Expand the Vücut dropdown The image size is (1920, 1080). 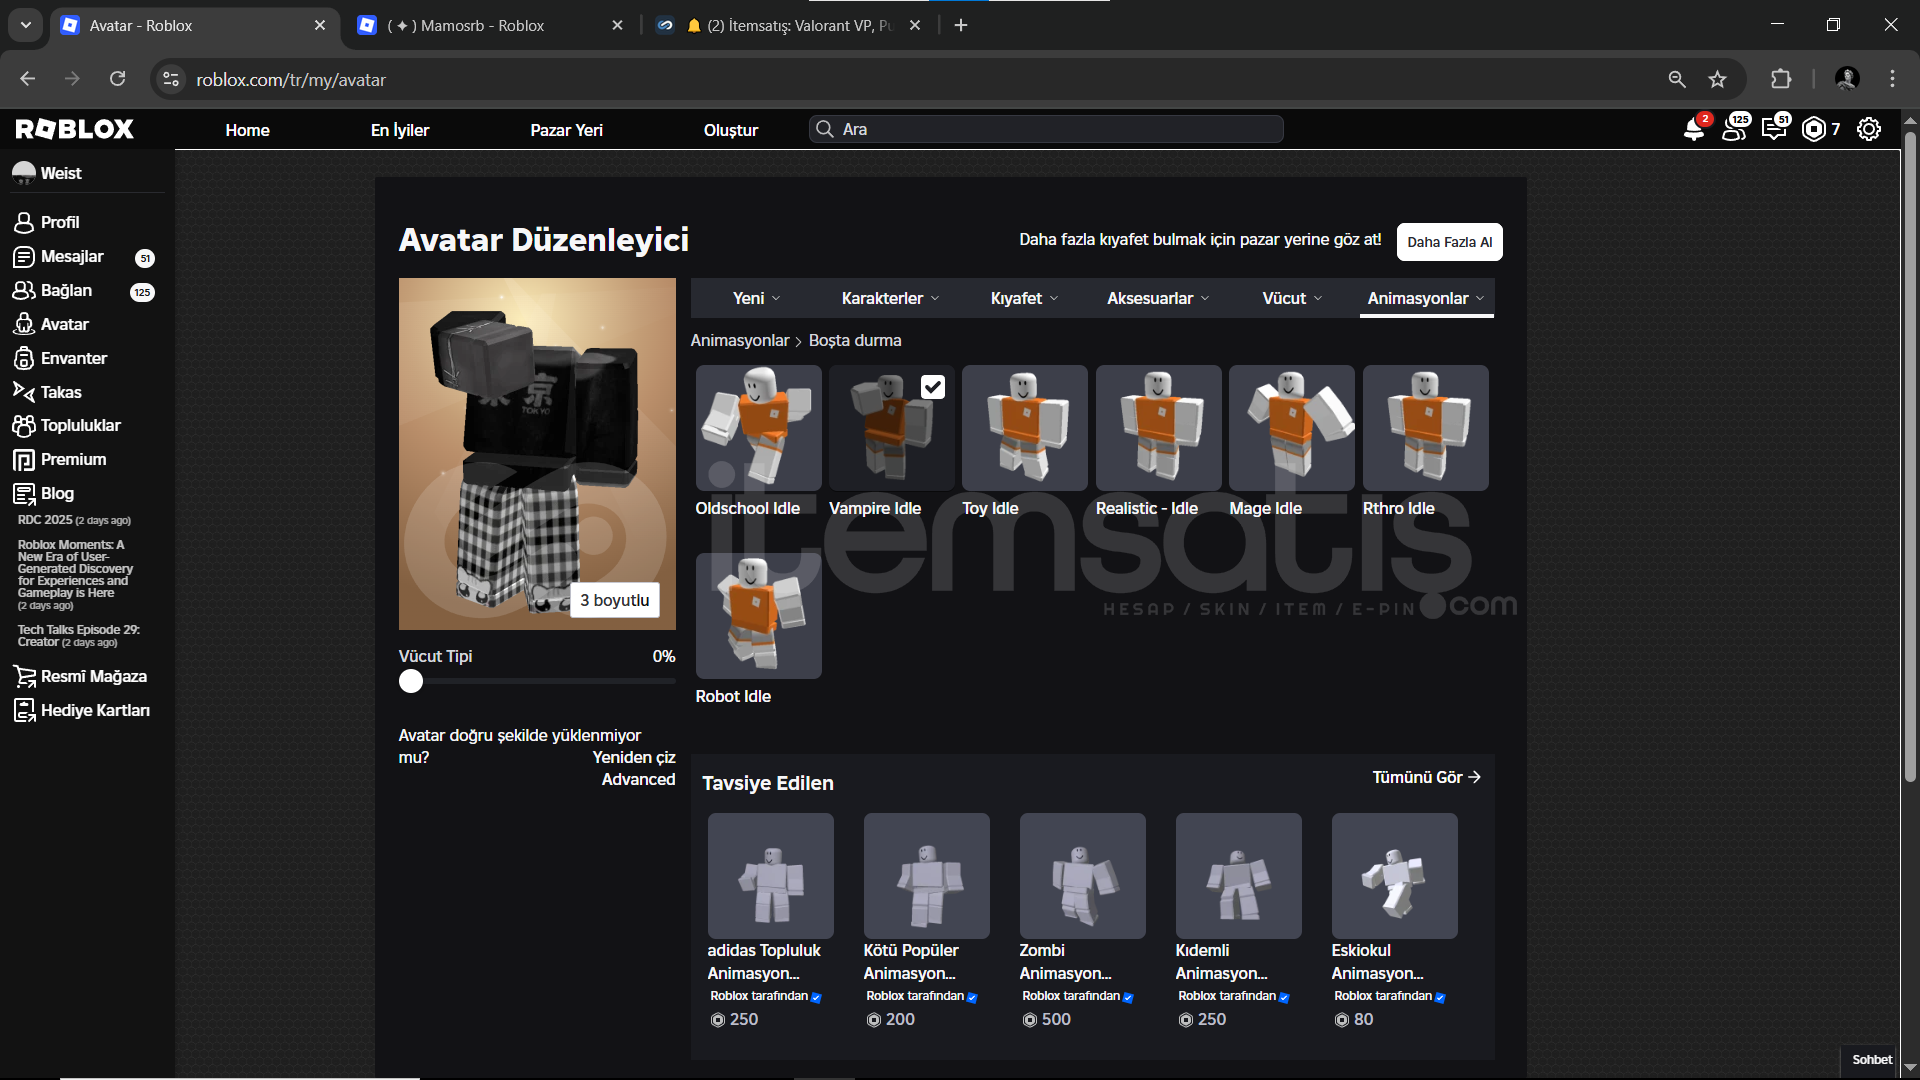1292,298
